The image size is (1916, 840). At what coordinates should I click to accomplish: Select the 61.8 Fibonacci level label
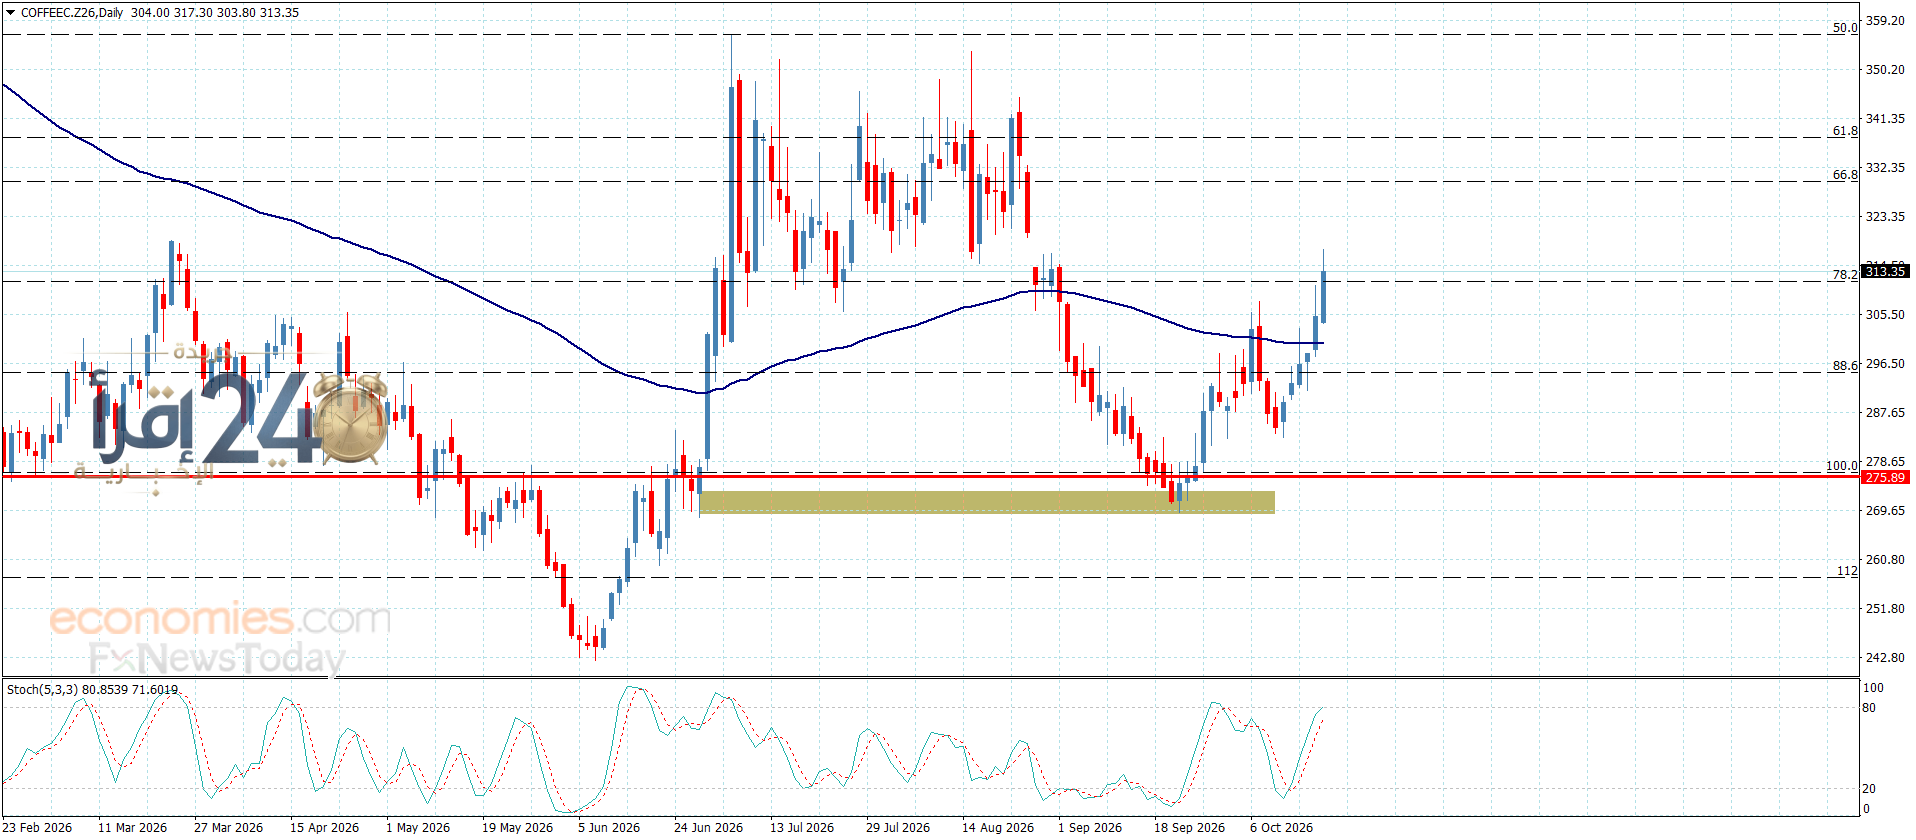coord(1845,131)
